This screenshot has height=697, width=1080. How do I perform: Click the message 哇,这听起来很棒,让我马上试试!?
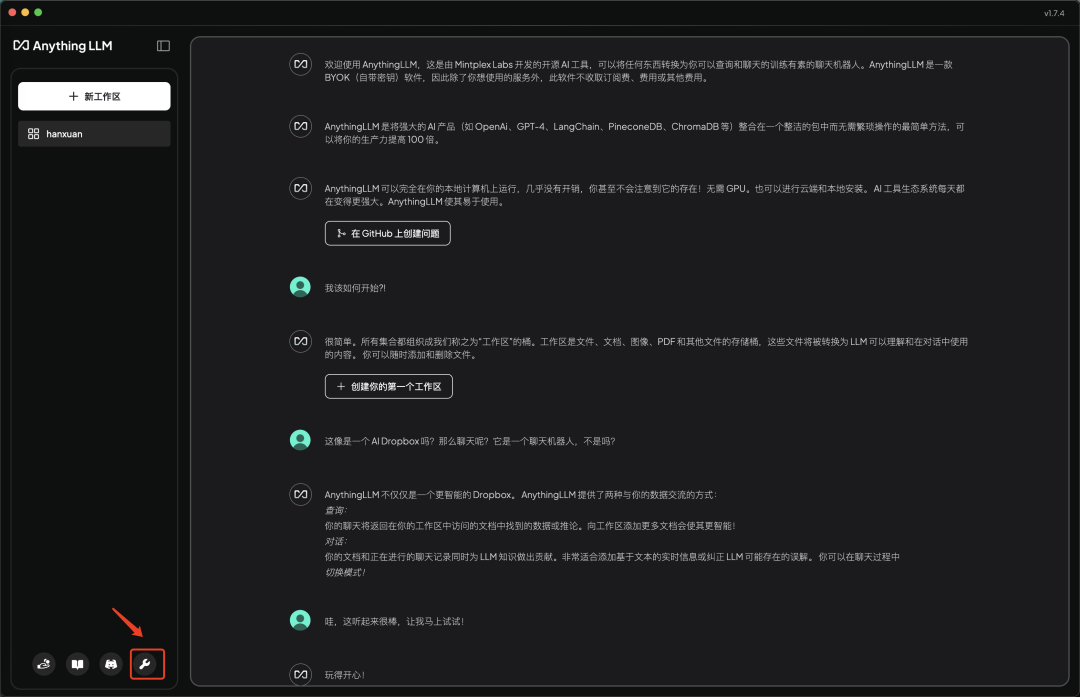tap(394, 621)
